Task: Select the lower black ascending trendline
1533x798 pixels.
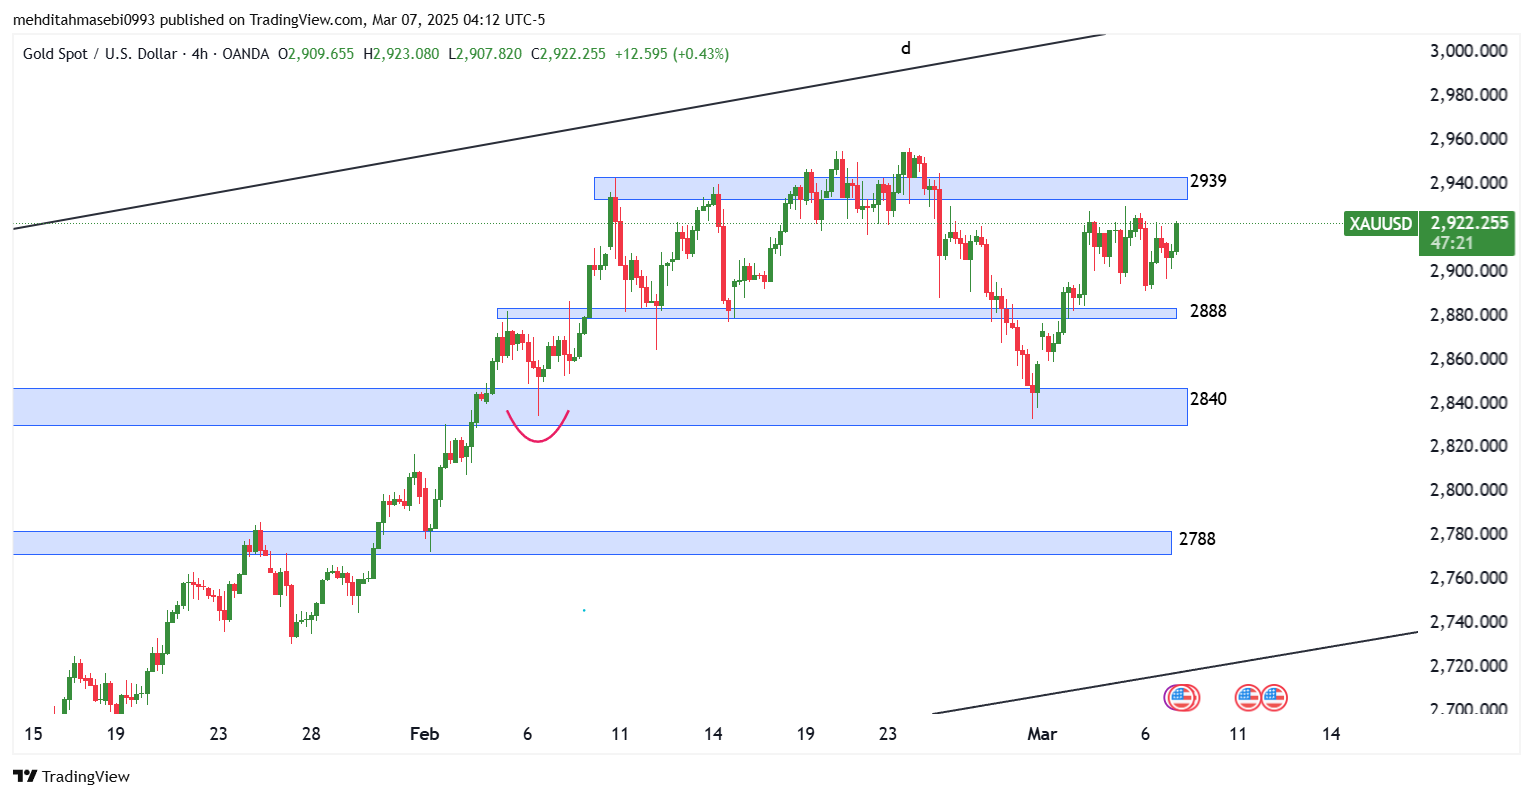Action: tap(1175, 673)
